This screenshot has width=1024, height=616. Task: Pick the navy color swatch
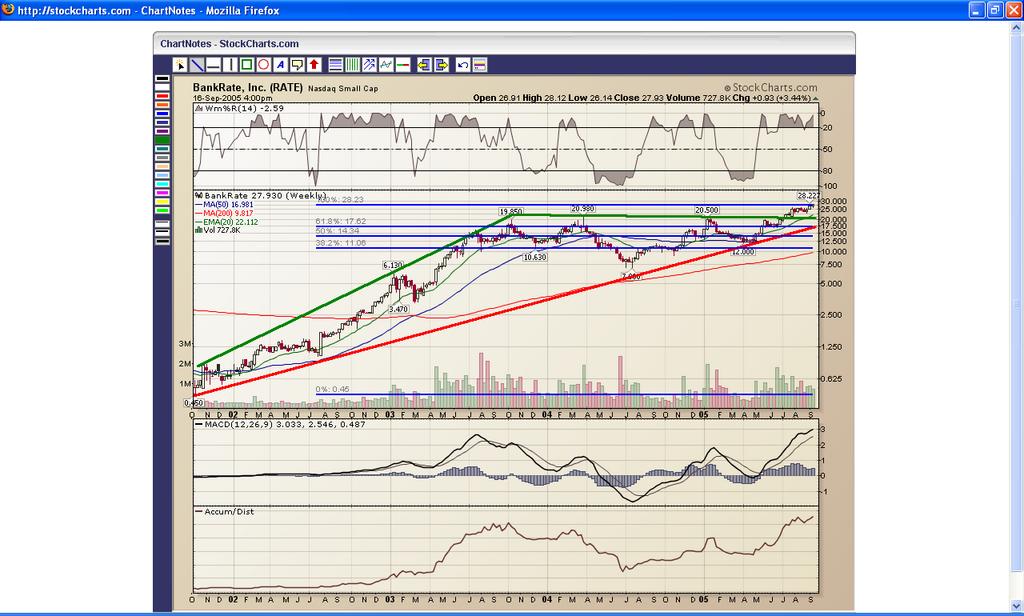click(162, 122)
